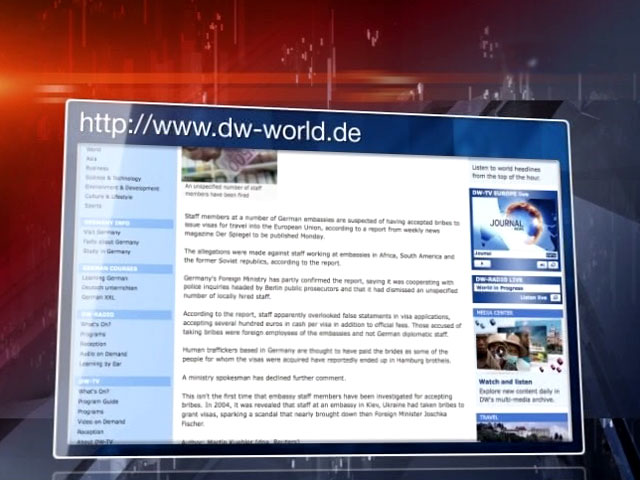
Task: Open the Media Center collage thumbnail
Action: pos(520,345)
